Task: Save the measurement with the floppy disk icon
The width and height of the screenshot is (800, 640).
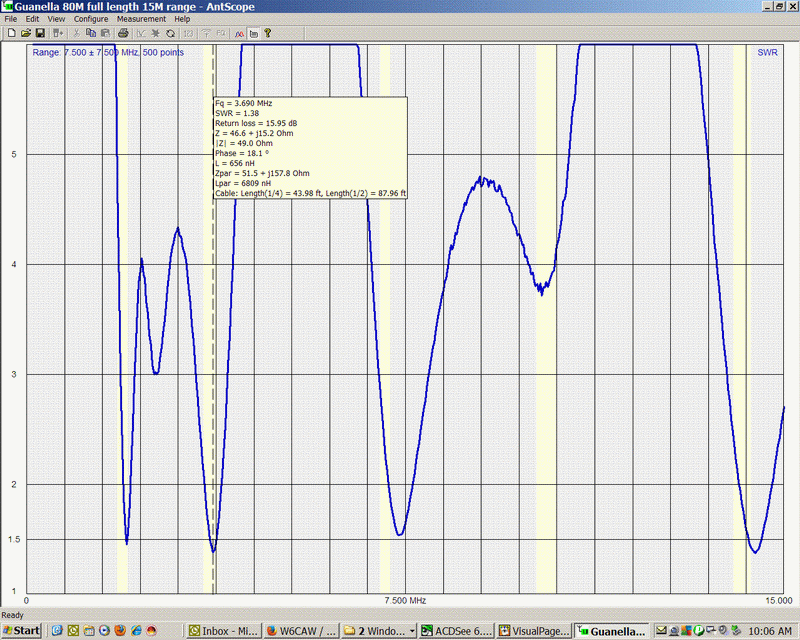Action: click(x=39, y=33)
